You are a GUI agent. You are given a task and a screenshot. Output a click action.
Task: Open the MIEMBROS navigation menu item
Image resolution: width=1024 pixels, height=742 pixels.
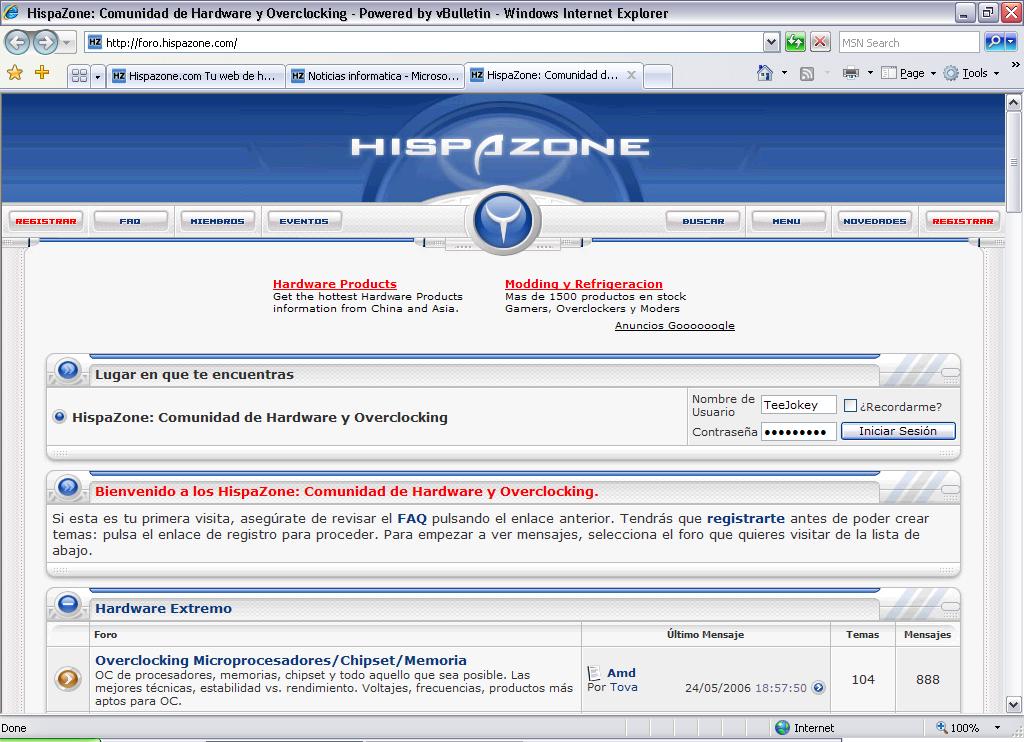pos(217,221)
